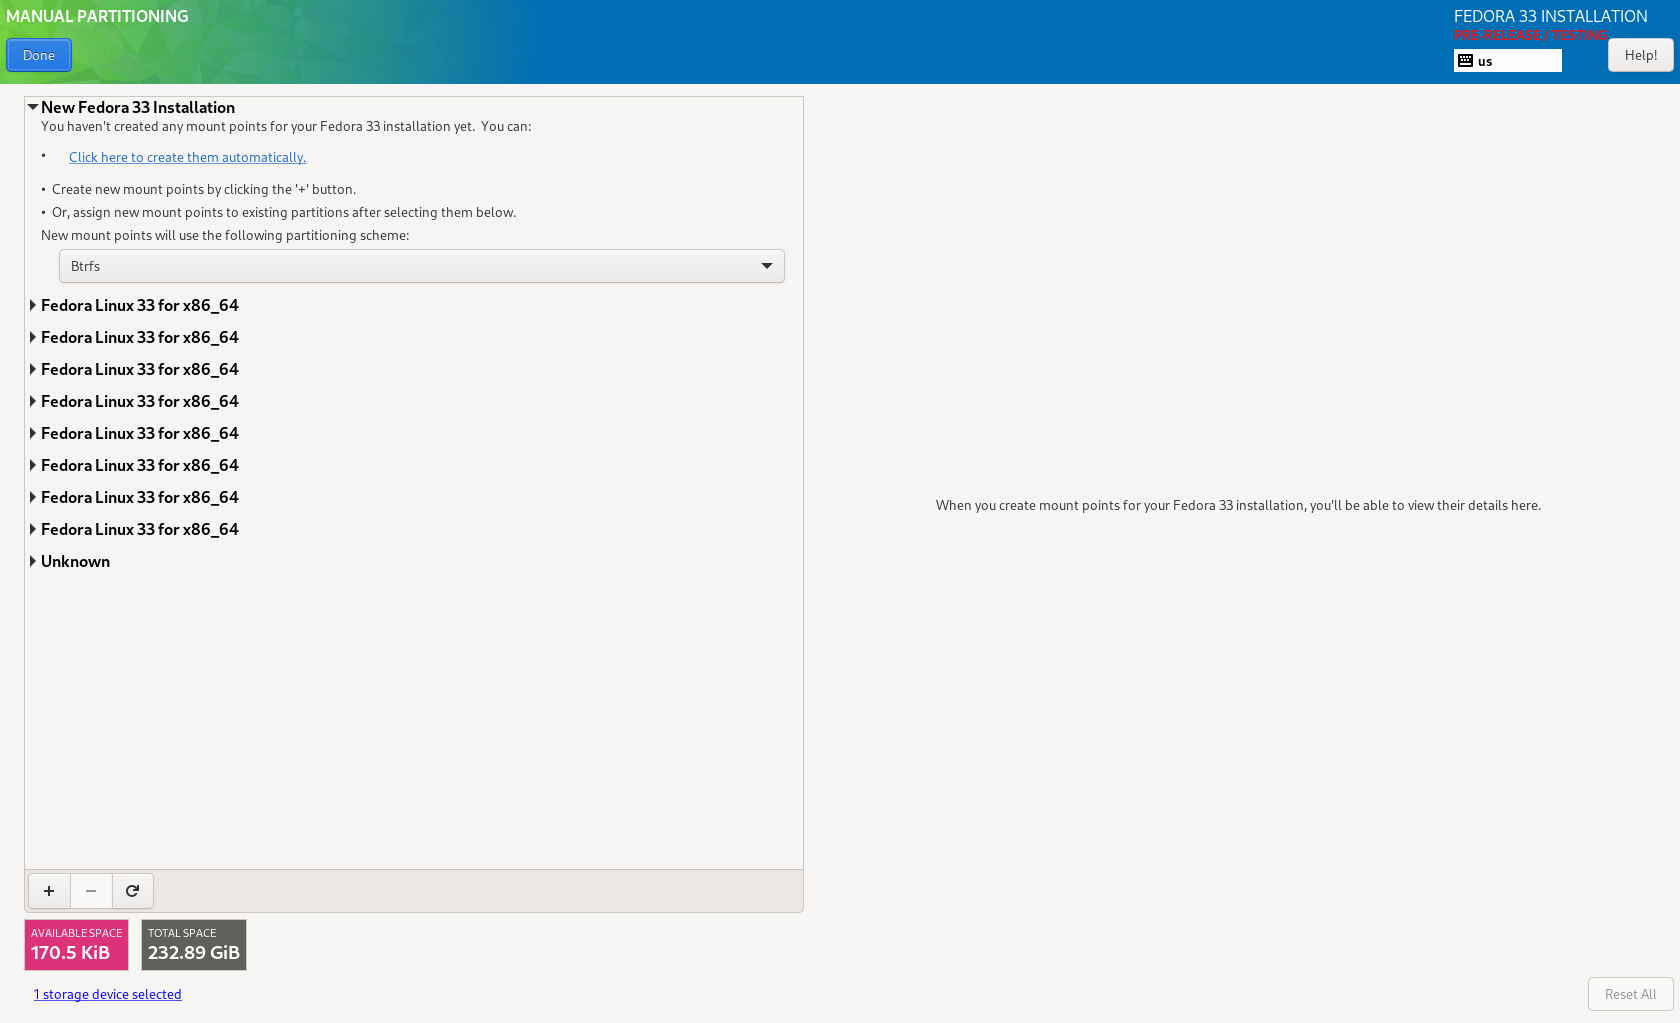
Task: Click the red 'PRE-RELEASE / TESTING' label
Action: pyautogui.click(x=1531, y=35)
